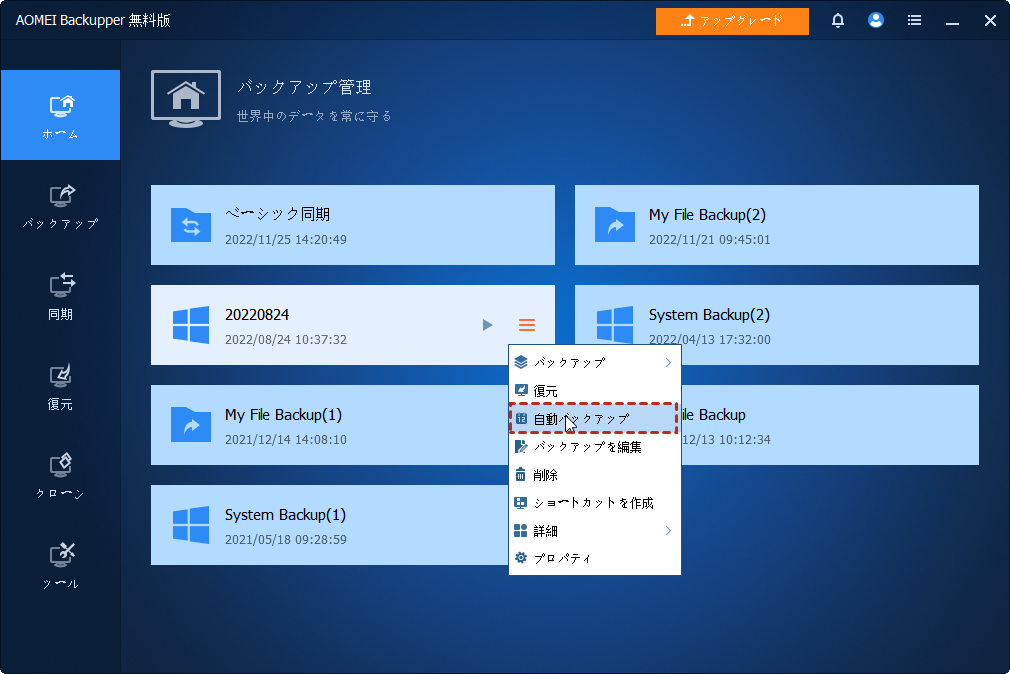Image resolution: width=1010 pixels, height=674 pixels.
Task: Open the バックアップ sidebar section
Action: click(61, 206)
